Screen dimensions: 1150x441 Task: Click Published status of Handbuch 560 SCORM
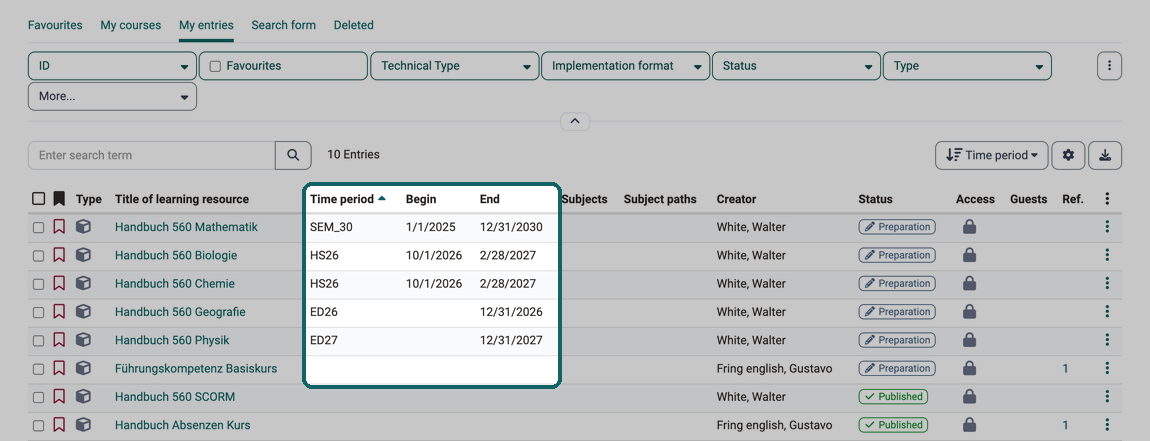click(x=893, y=397)
